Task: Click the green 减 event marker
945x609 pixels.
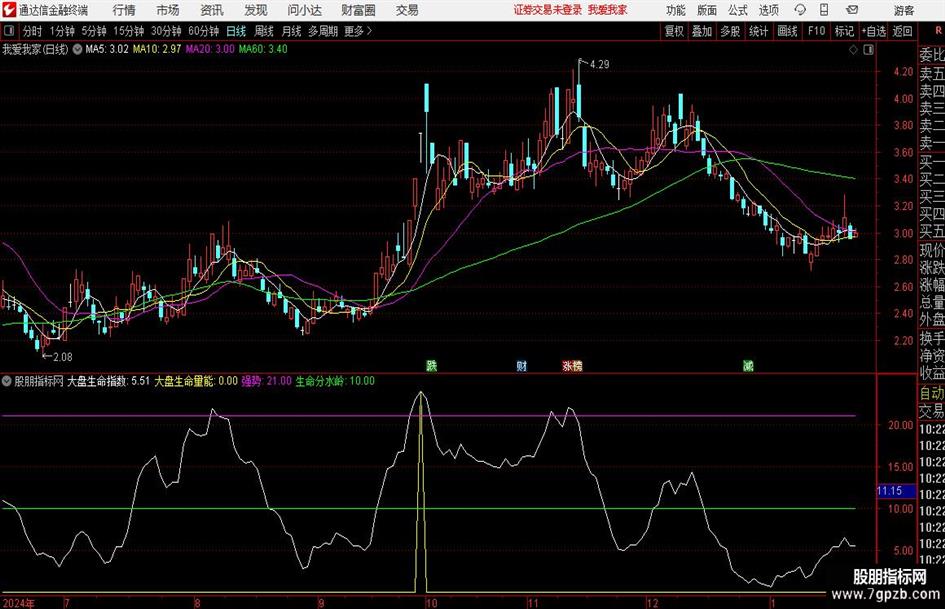Action: coord(748,365)
